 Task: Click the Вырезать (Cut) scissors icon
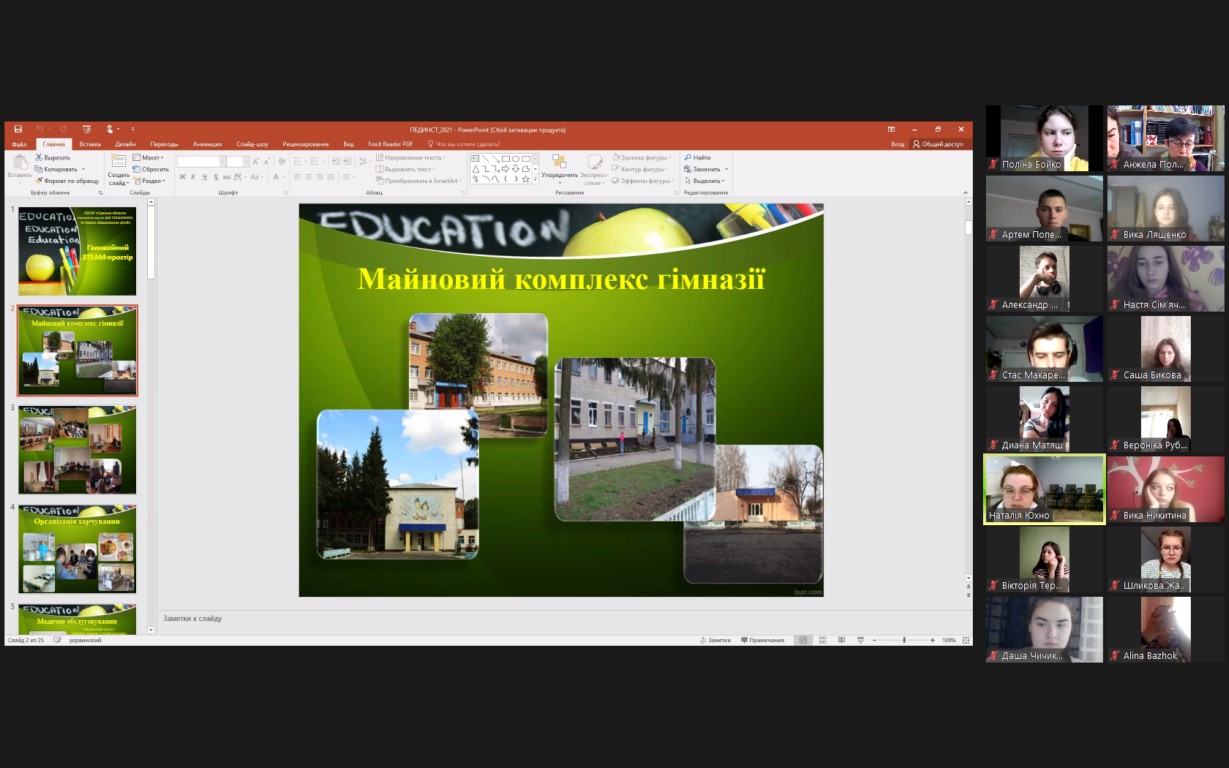coord(39,158)
